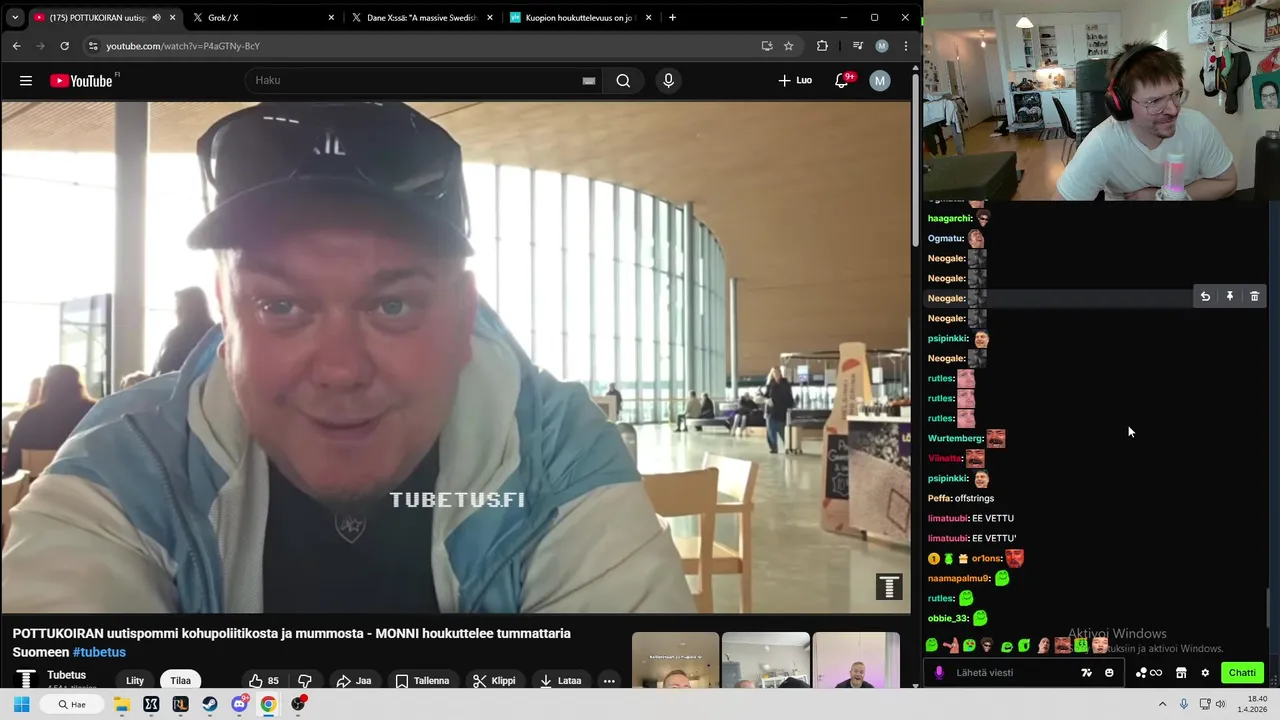Open the 7TV emote menu in chat
This screenshot has width=1280, height=720.
(x=1087, y=673)
